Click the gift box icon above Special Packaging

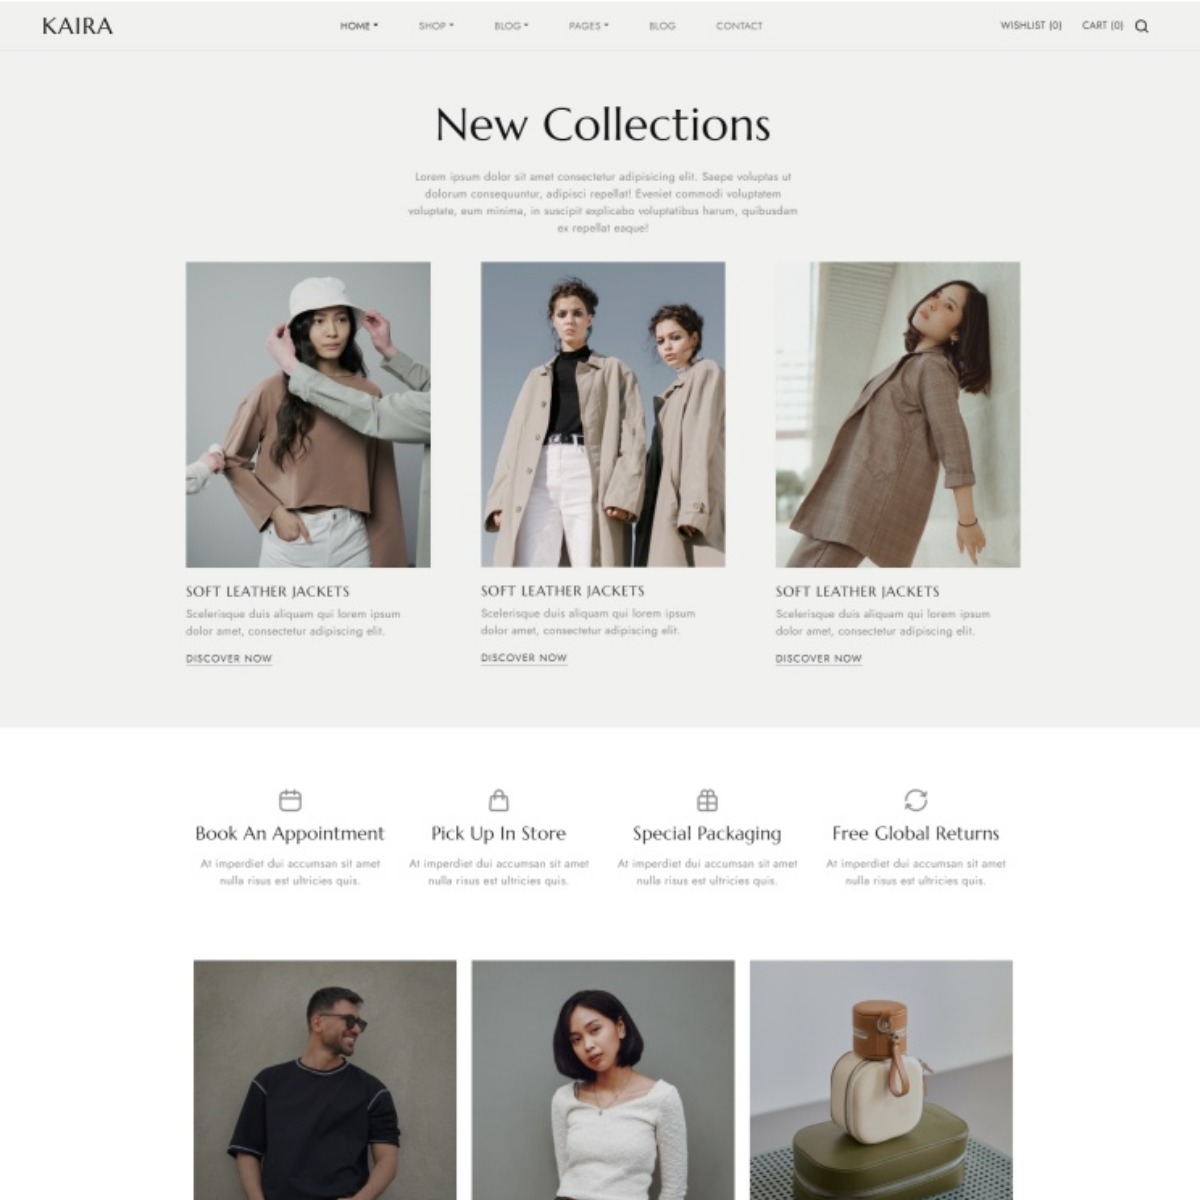pyautogui.click(x=707, y=800)
